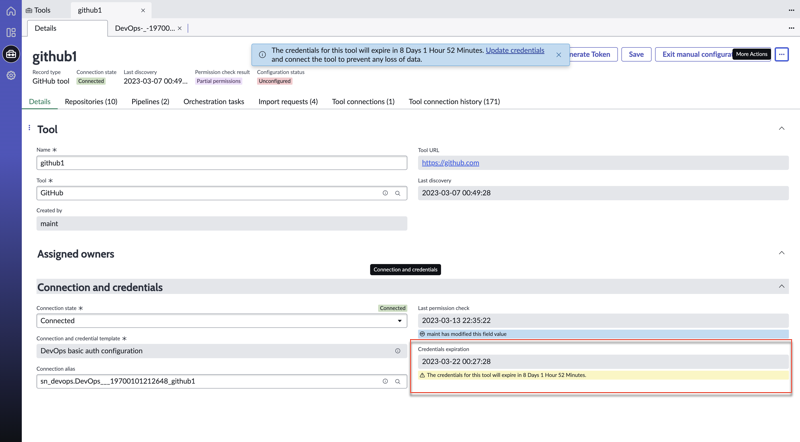
Task: Click header Last discovery value 2023-03-07
Action: click(156, 81)
